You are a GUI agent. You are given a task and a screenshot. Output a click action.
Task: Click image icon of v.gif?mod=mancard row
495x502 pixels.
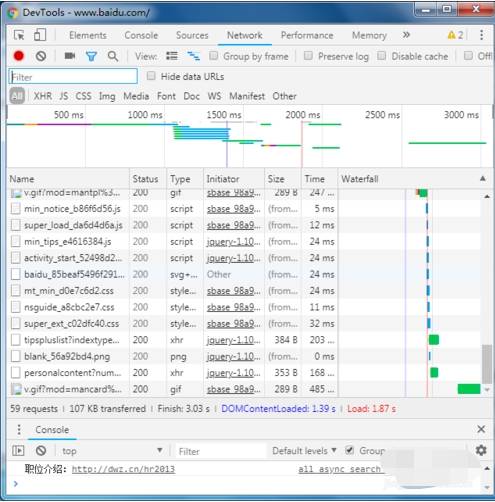click(x=16, y=389)
